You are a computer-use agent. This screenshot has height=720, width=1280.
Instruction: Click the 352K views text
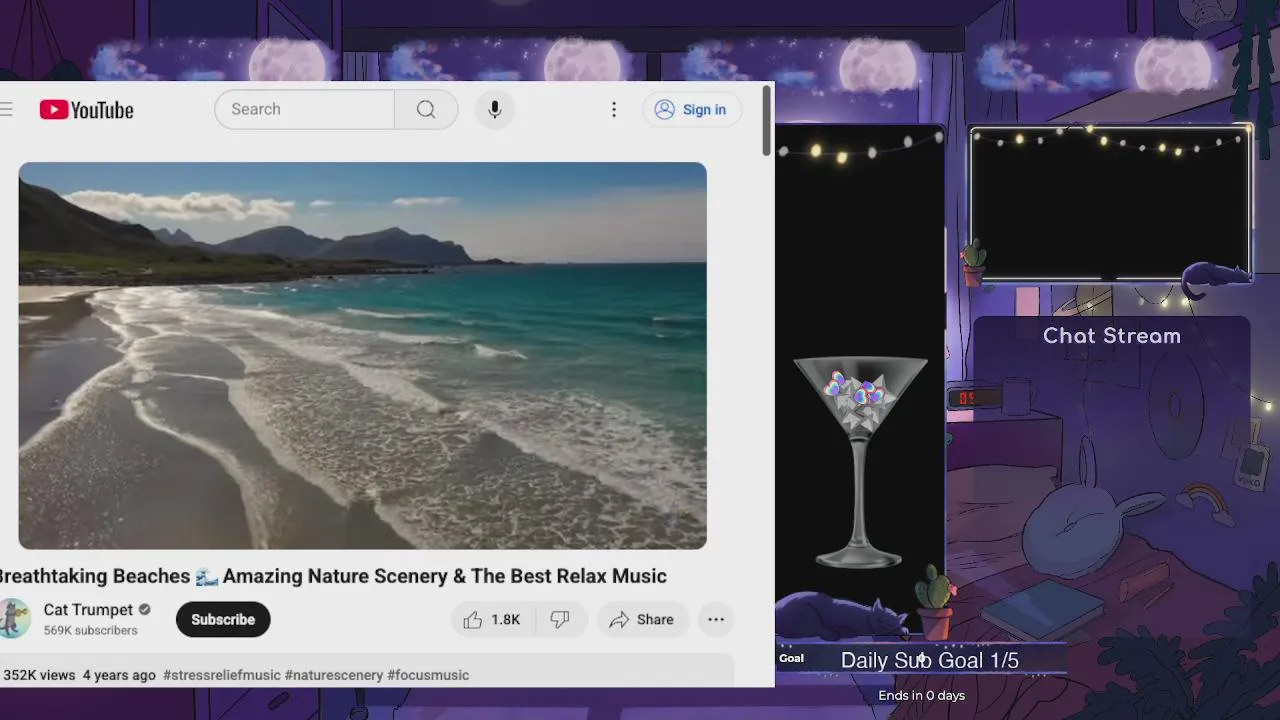[x=39, y=675]
